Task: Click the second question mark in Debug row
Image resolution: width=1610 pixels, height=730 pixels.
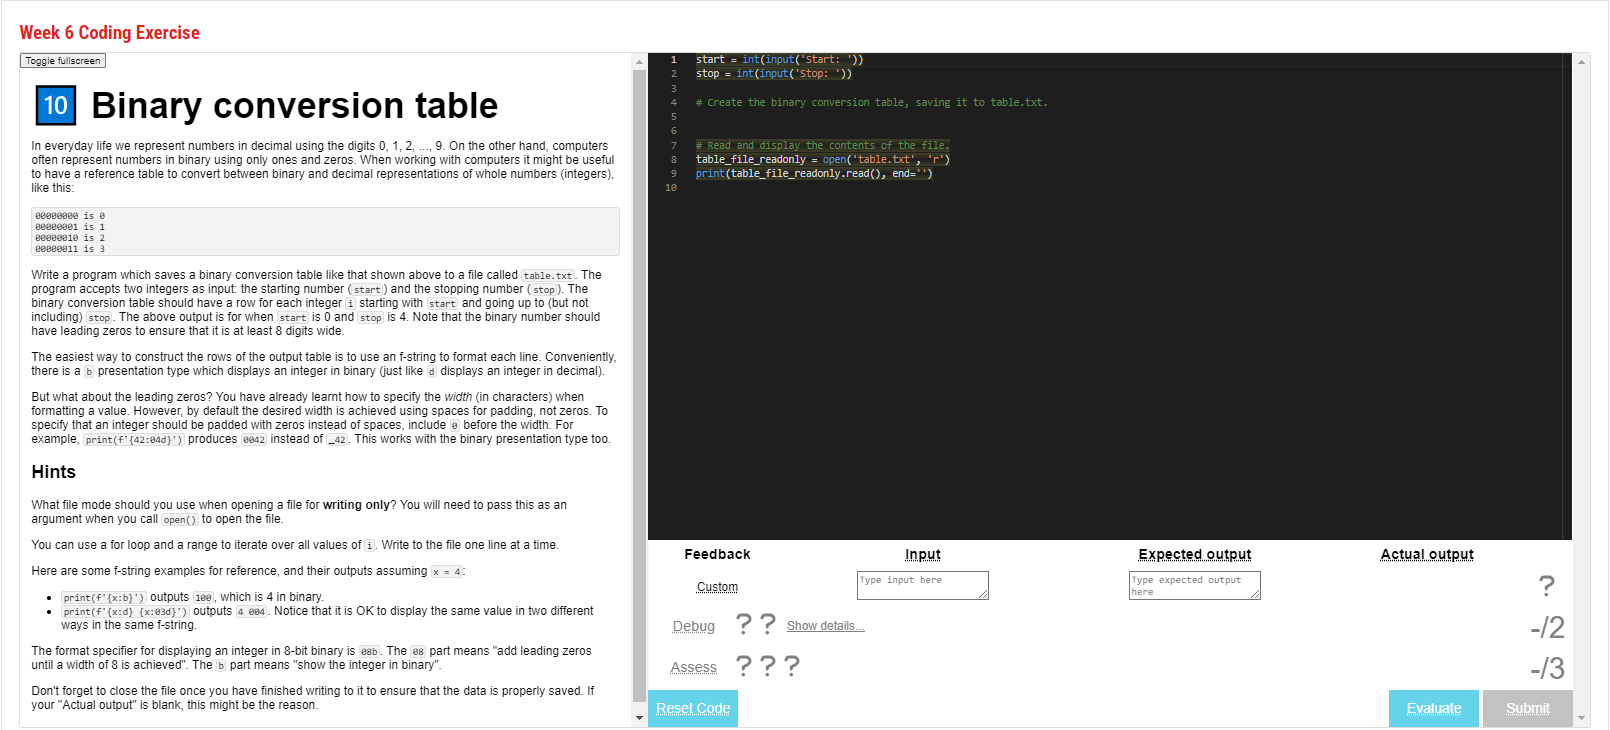Action: [x=768, y=625]
